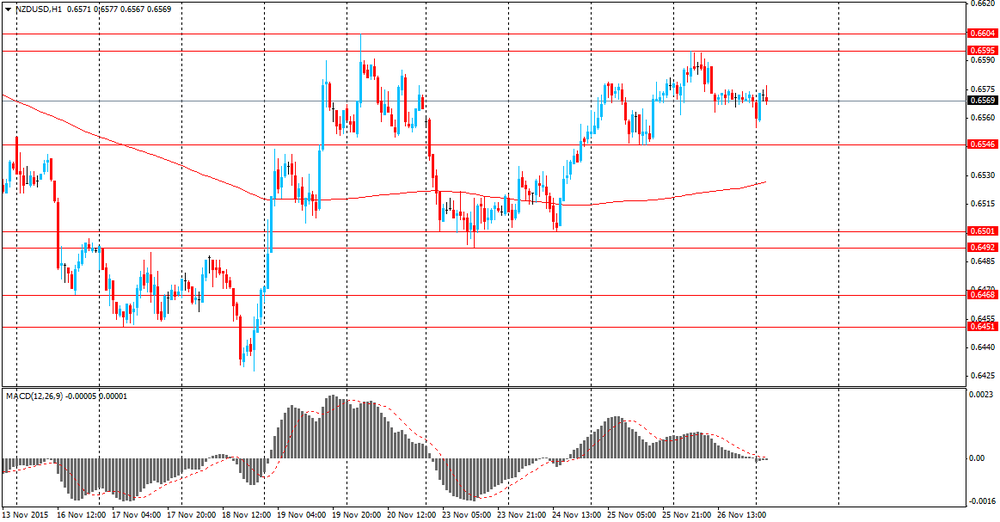Click the 19 Nov 04:00 time marker
Image resolution: width=1000 pixels, height=522 pixels.
[302, 514]
